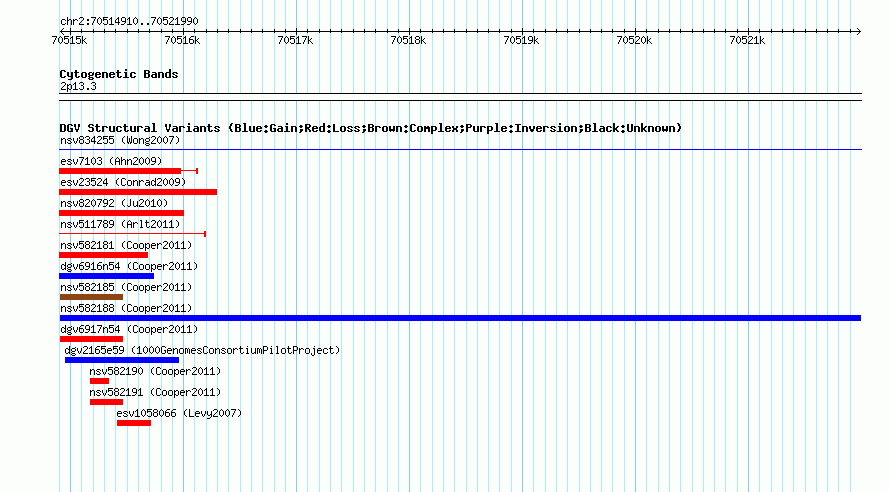Select dgv6916n54 (Cooper2011) label
890x492 pixels.
129,266
